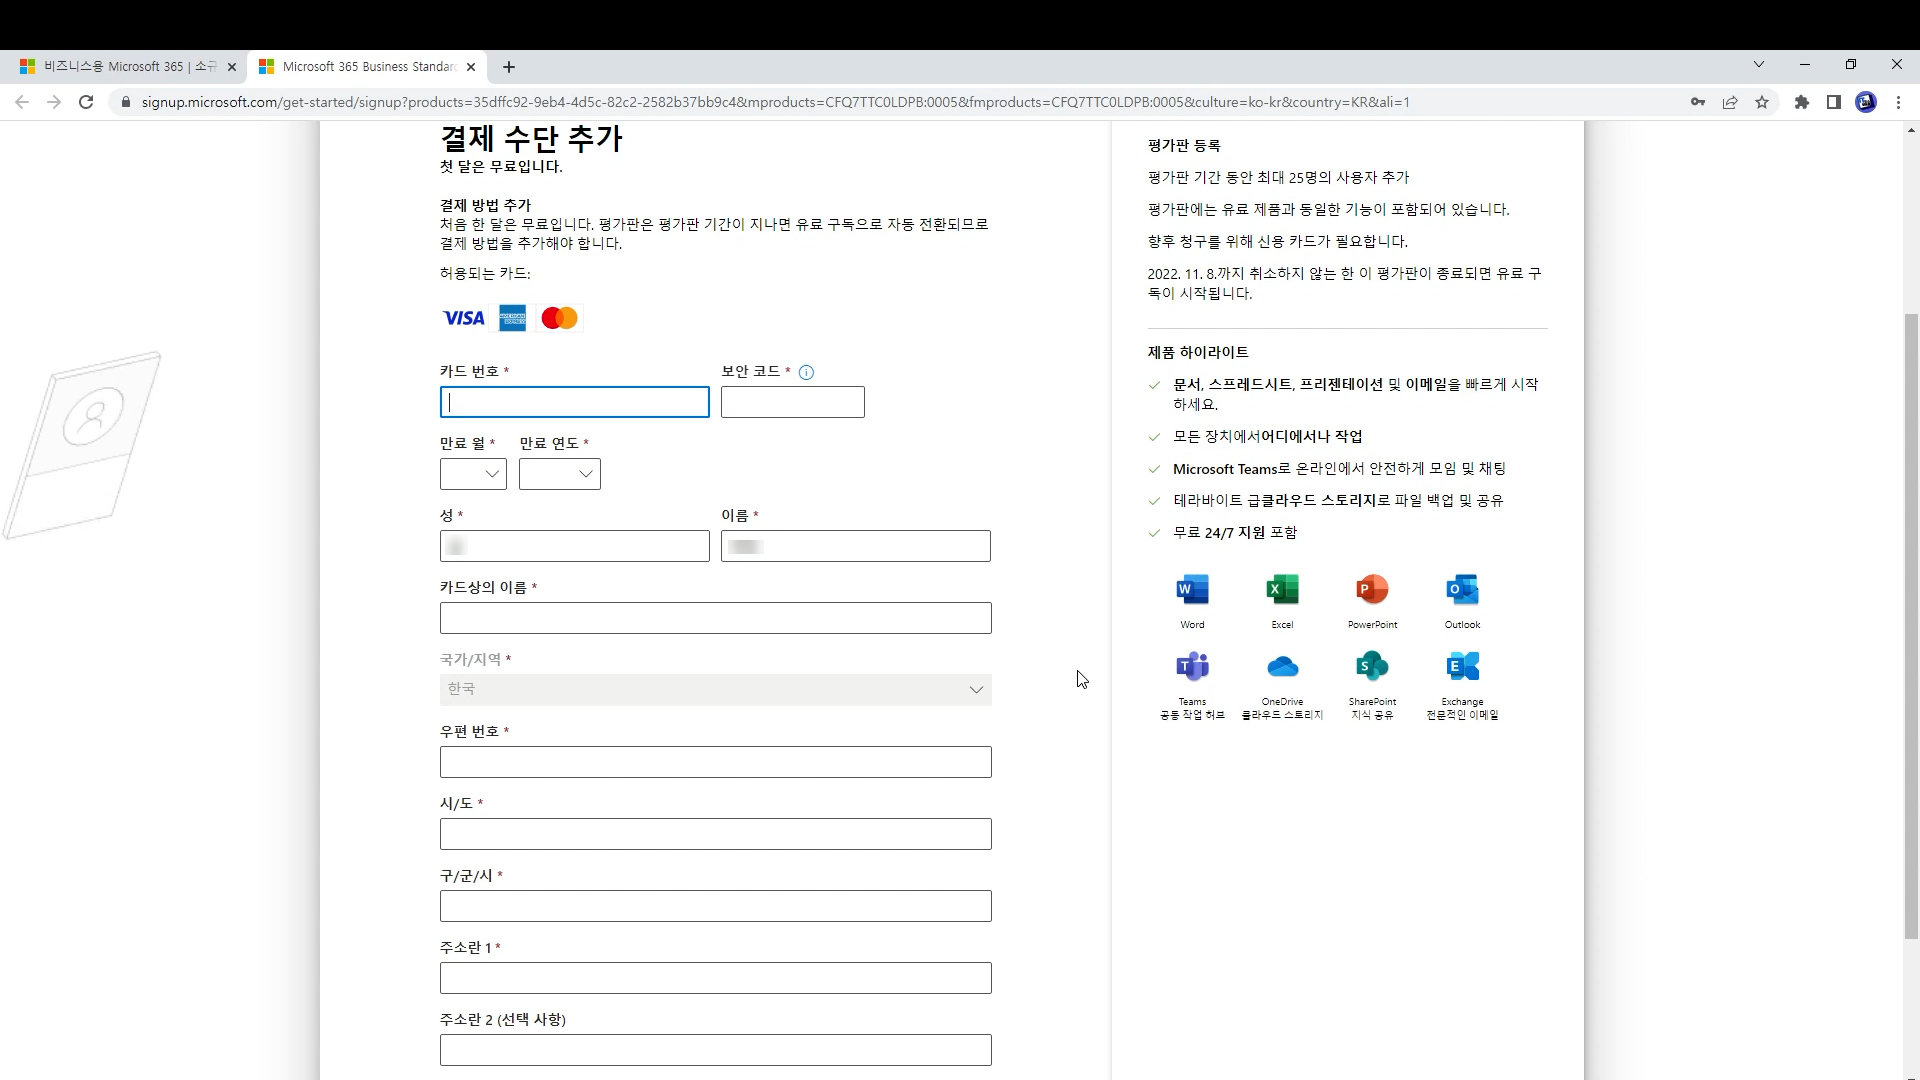Open the 국가/지역 한국 dropdown
1920x1080 pixels.
coord(716,690)
